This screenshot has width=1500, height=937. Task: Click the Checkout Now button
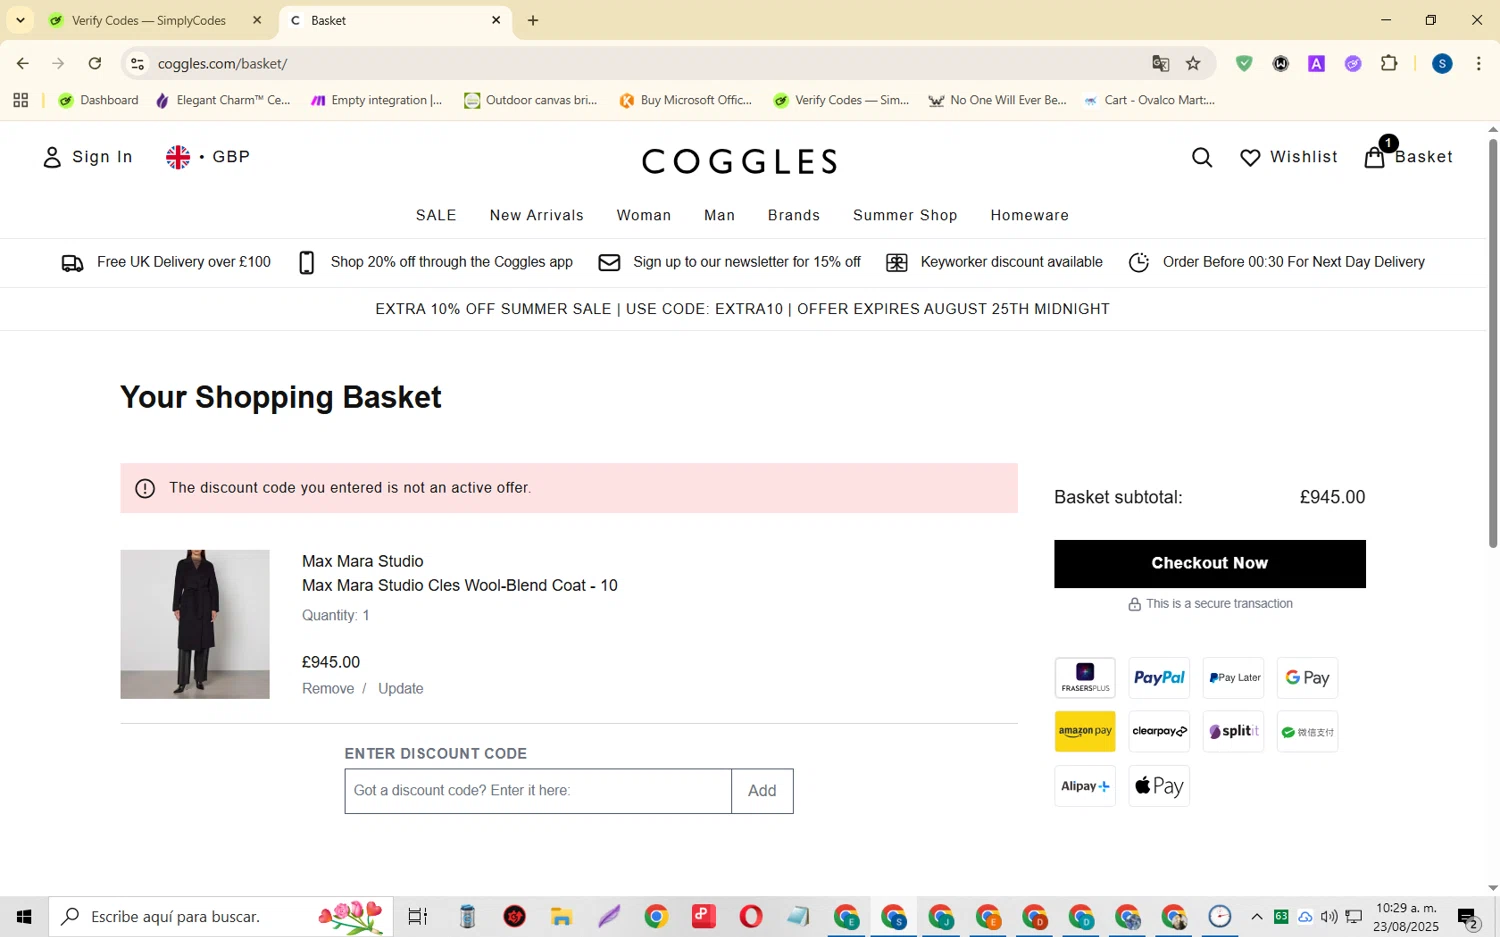point(1210,564)
